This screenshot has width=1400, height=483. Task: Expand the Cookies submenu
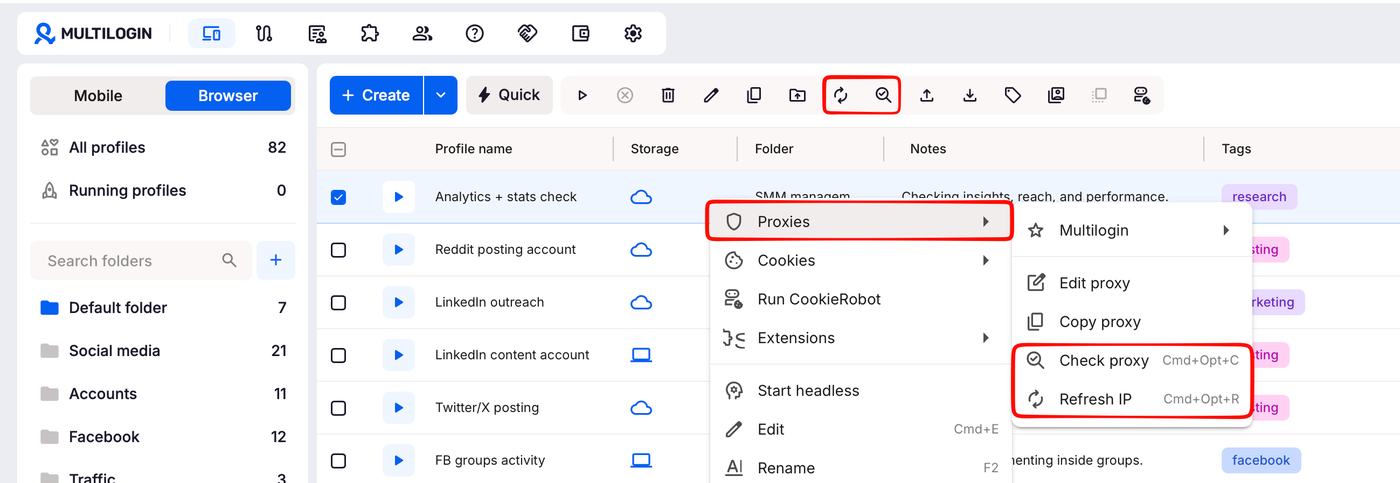coord(859,260)
